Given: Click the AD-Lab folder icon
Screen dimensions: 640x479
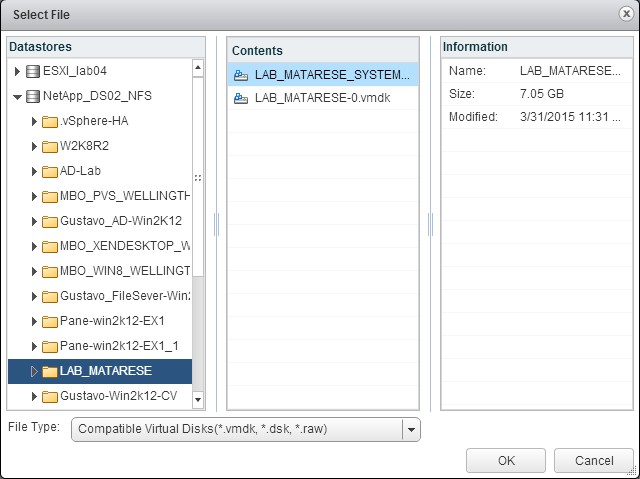Looking at the screenshot, I should click(49, 171).
